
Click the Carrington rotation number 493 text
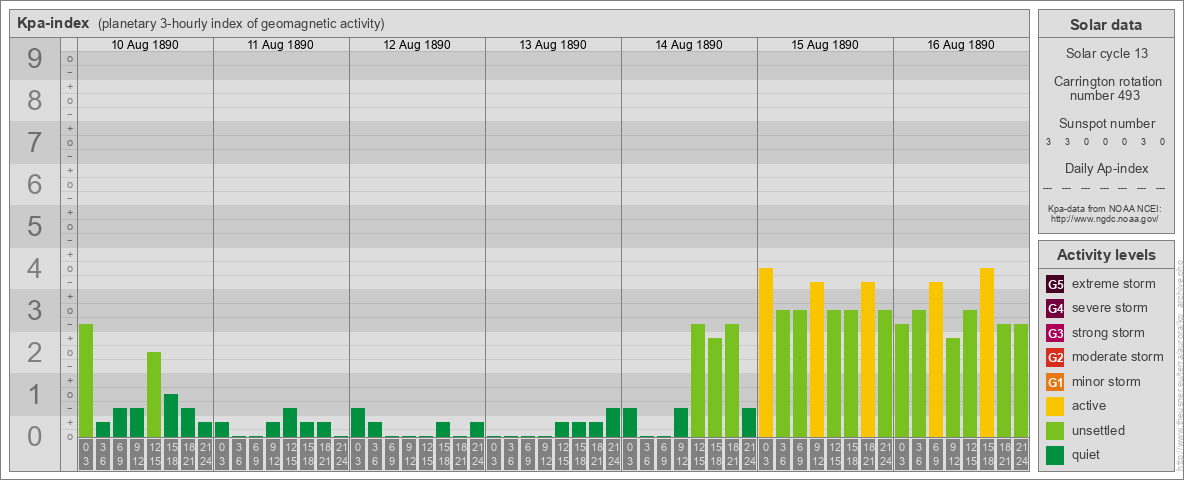pos(1106,88)
